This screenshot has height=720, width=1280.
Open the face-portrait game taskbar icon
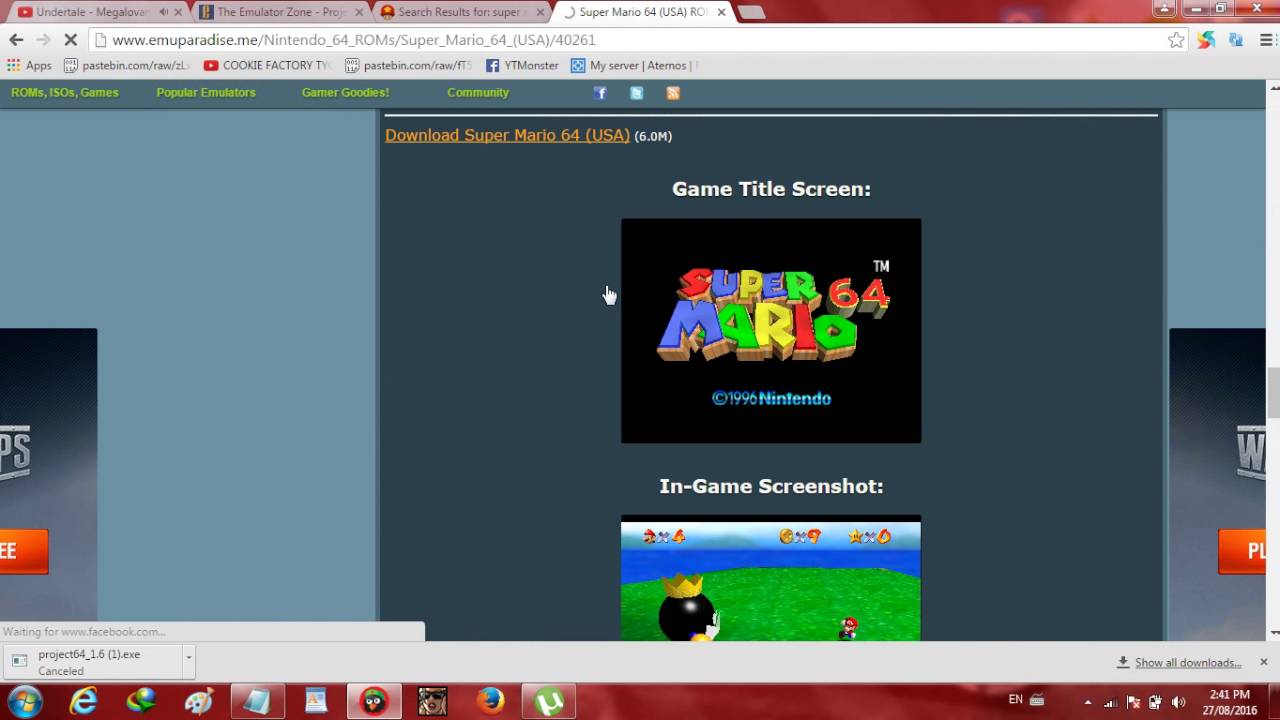pyautogui.click(x=432, y=701)
